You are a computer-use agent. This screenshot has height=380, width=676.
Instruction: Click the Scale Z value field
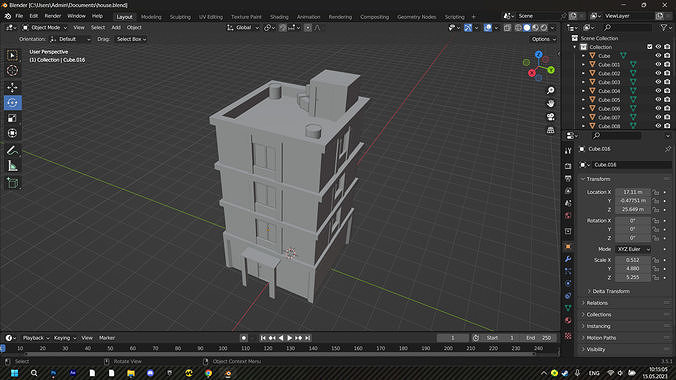(633, 277)
